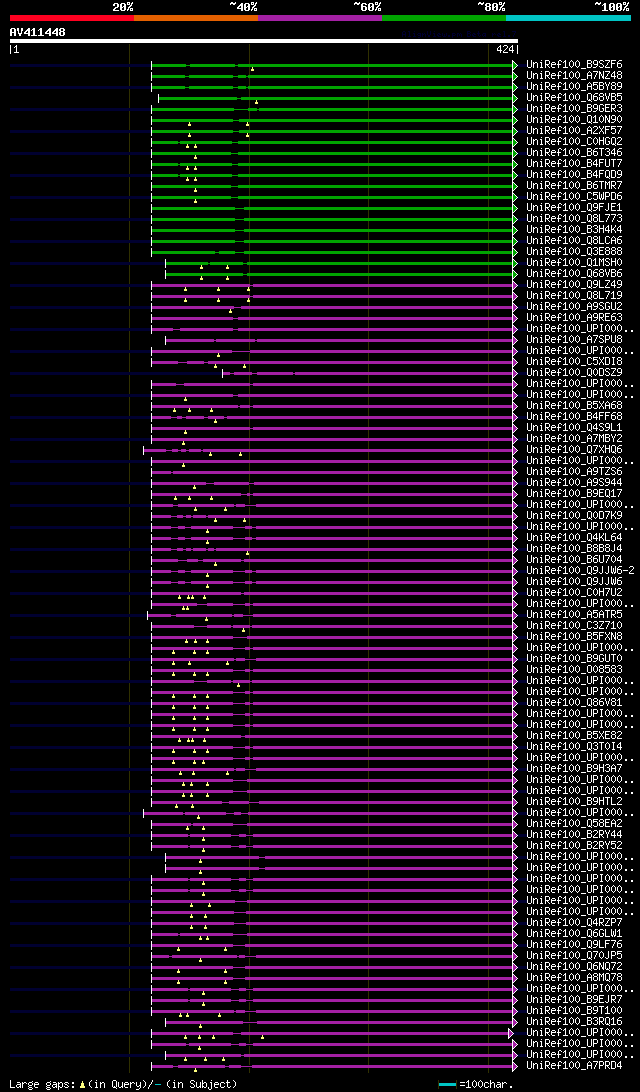Click the UniRef100_A7SPU8 entry
The height and width of the screenshot is (1092, 640).
[575, 339]
